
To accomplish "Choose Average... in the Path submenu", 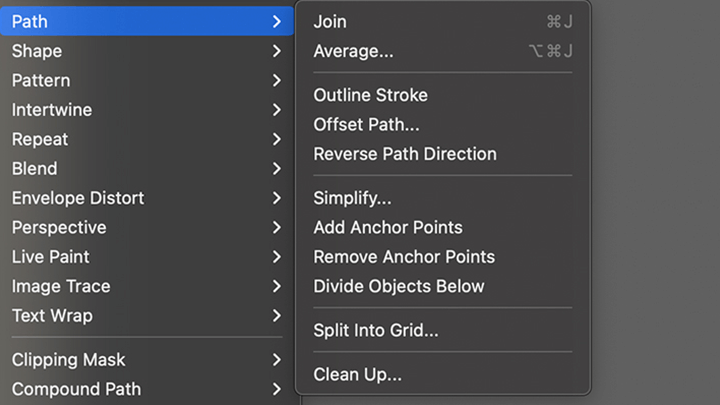I will [443, 51].
